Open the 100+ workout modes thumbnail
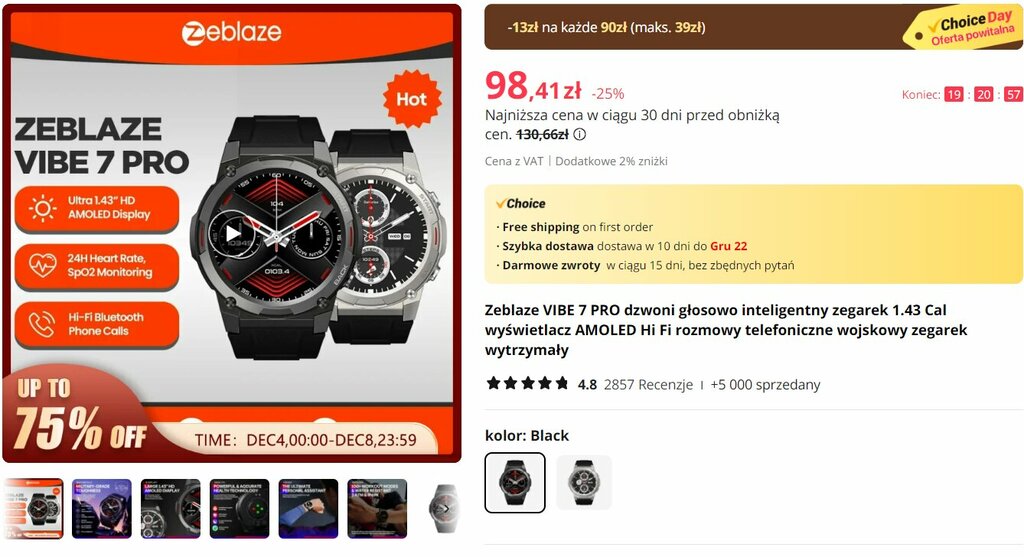Image resolution: width=1024 pixels, height=557 pixels. coord(377,509)
